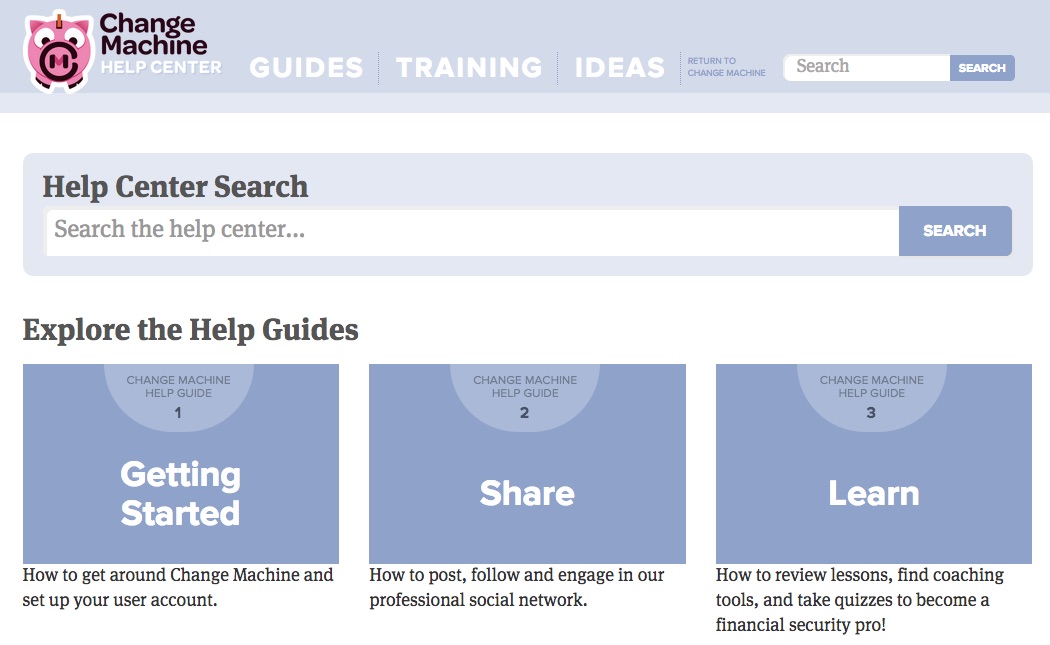The height and width of the screenshot is (645, 1050).
Task: Focus the header Search input field
Action: click(867, 68)
